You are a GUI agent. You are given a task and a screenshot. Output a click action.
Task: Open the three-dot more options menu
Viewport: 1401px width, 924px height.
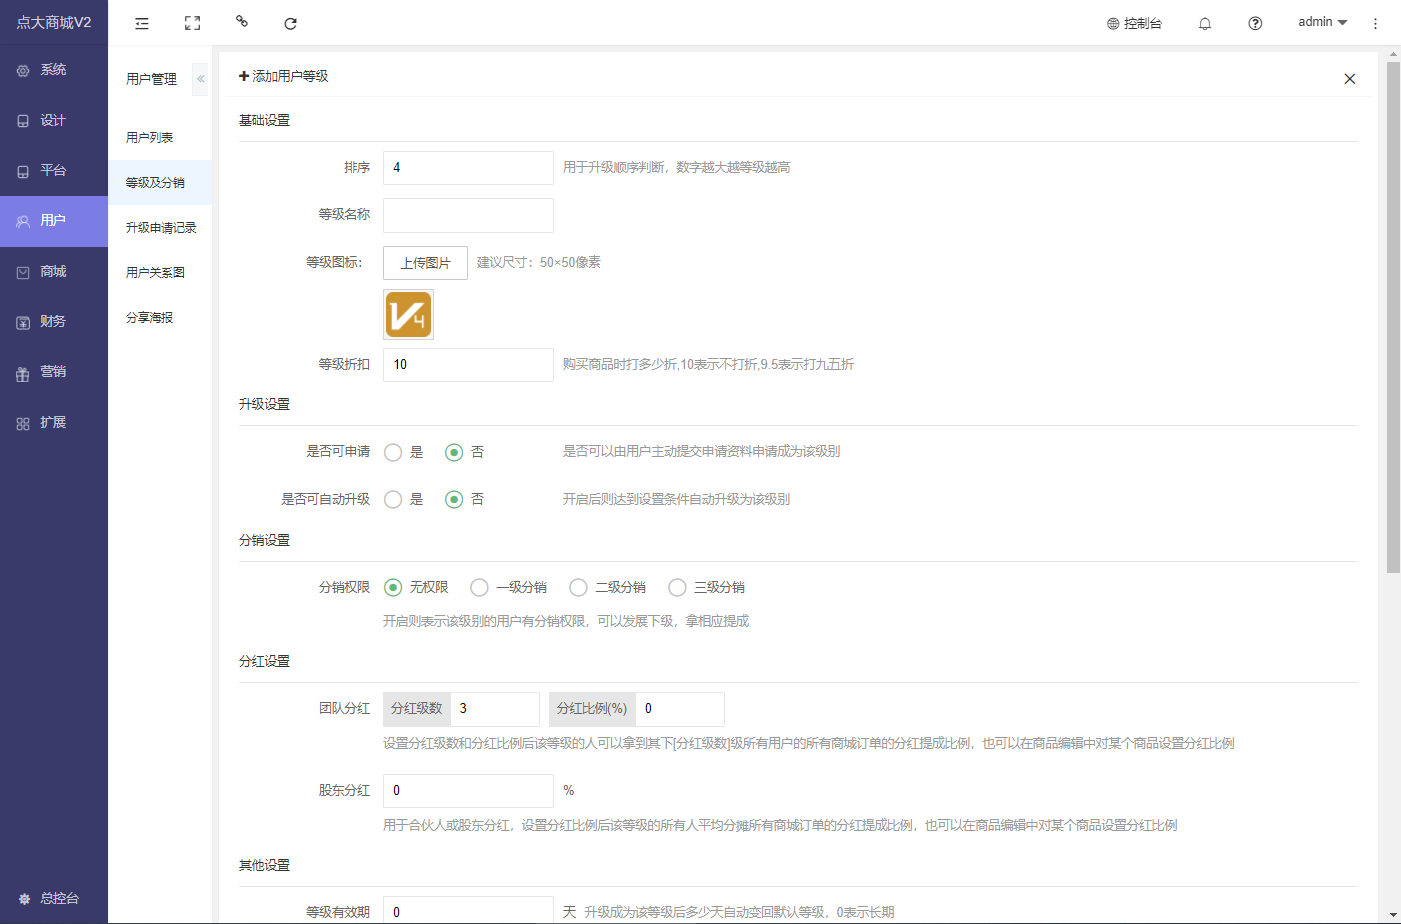coord(1375,23)
